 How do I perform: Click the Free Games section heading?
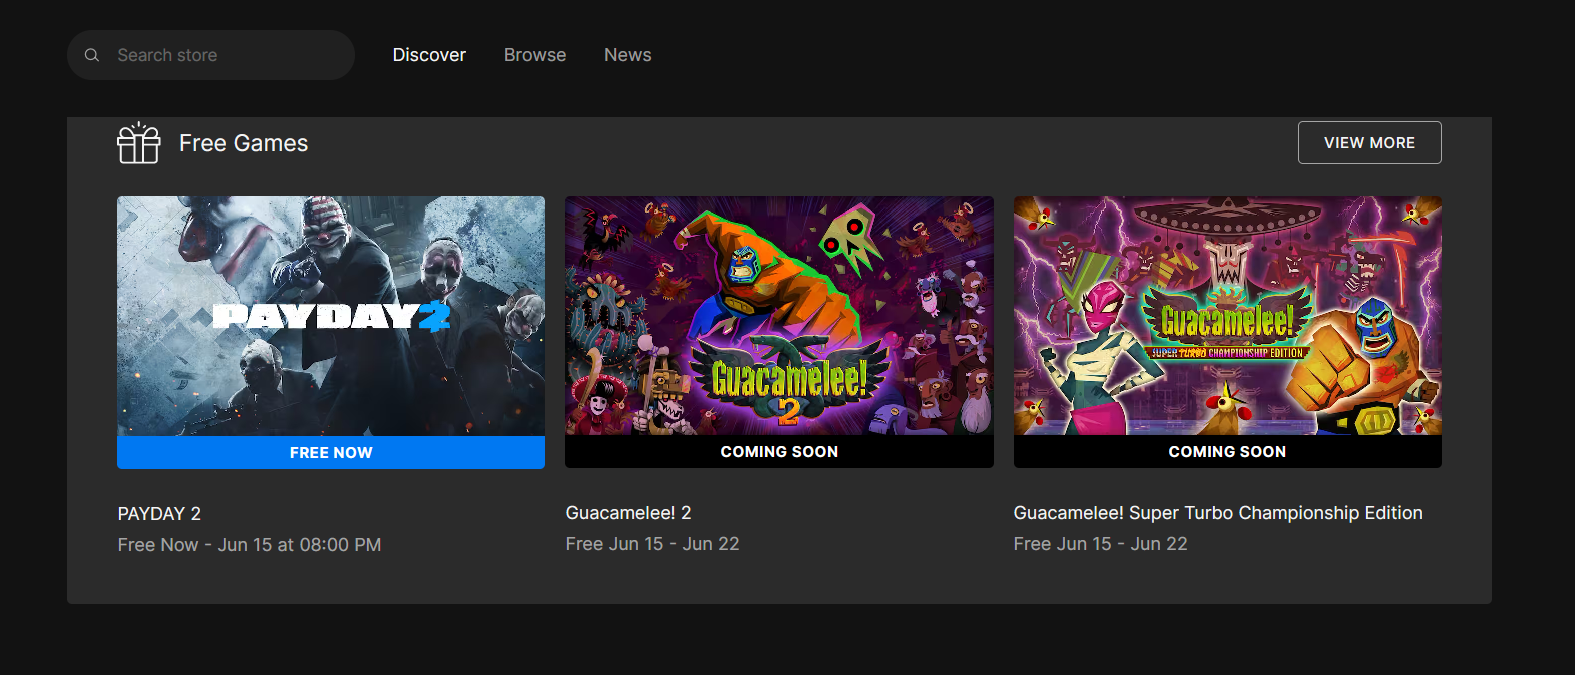[243, 143]
